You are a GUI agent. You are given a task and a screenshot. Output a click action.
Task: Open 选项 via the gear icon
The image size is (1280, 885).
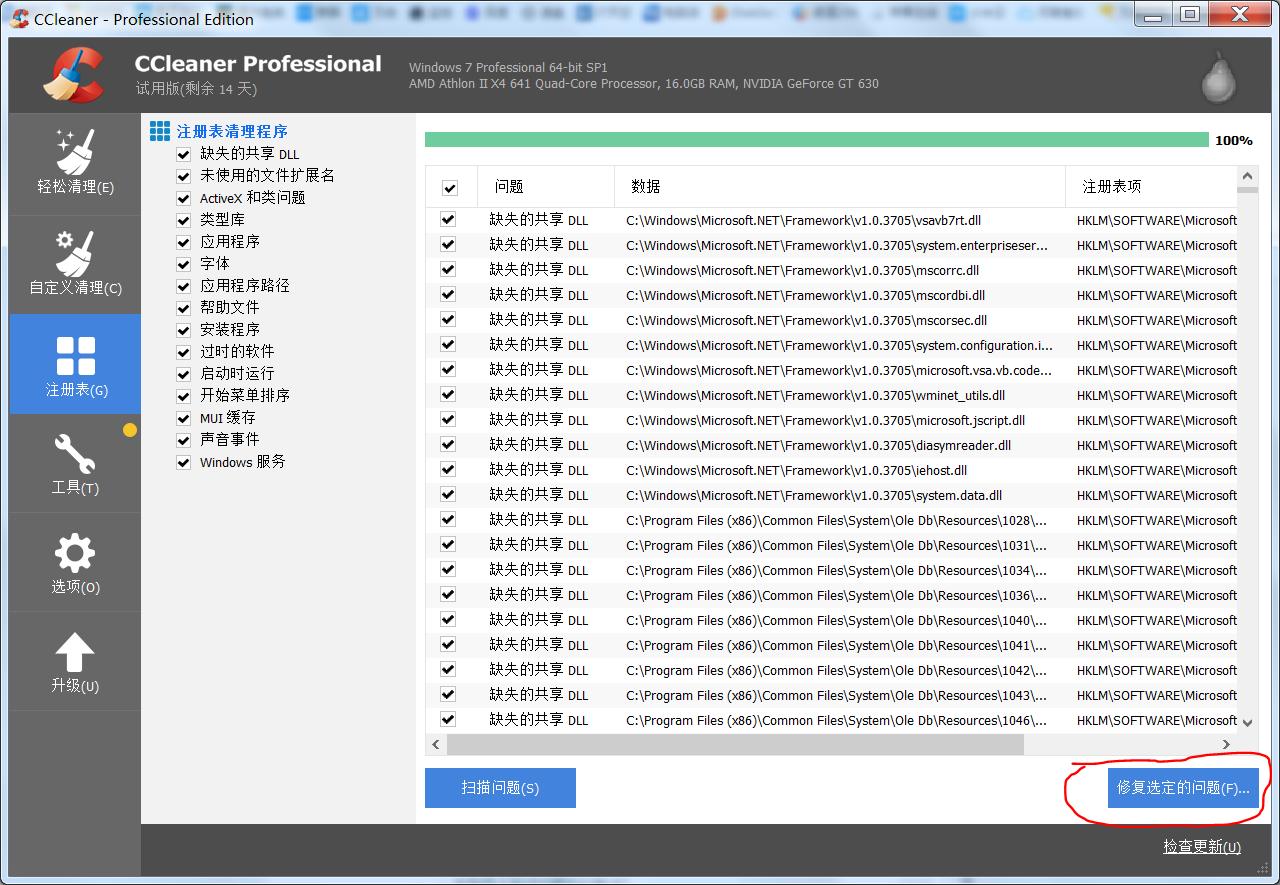coord(75,561)
